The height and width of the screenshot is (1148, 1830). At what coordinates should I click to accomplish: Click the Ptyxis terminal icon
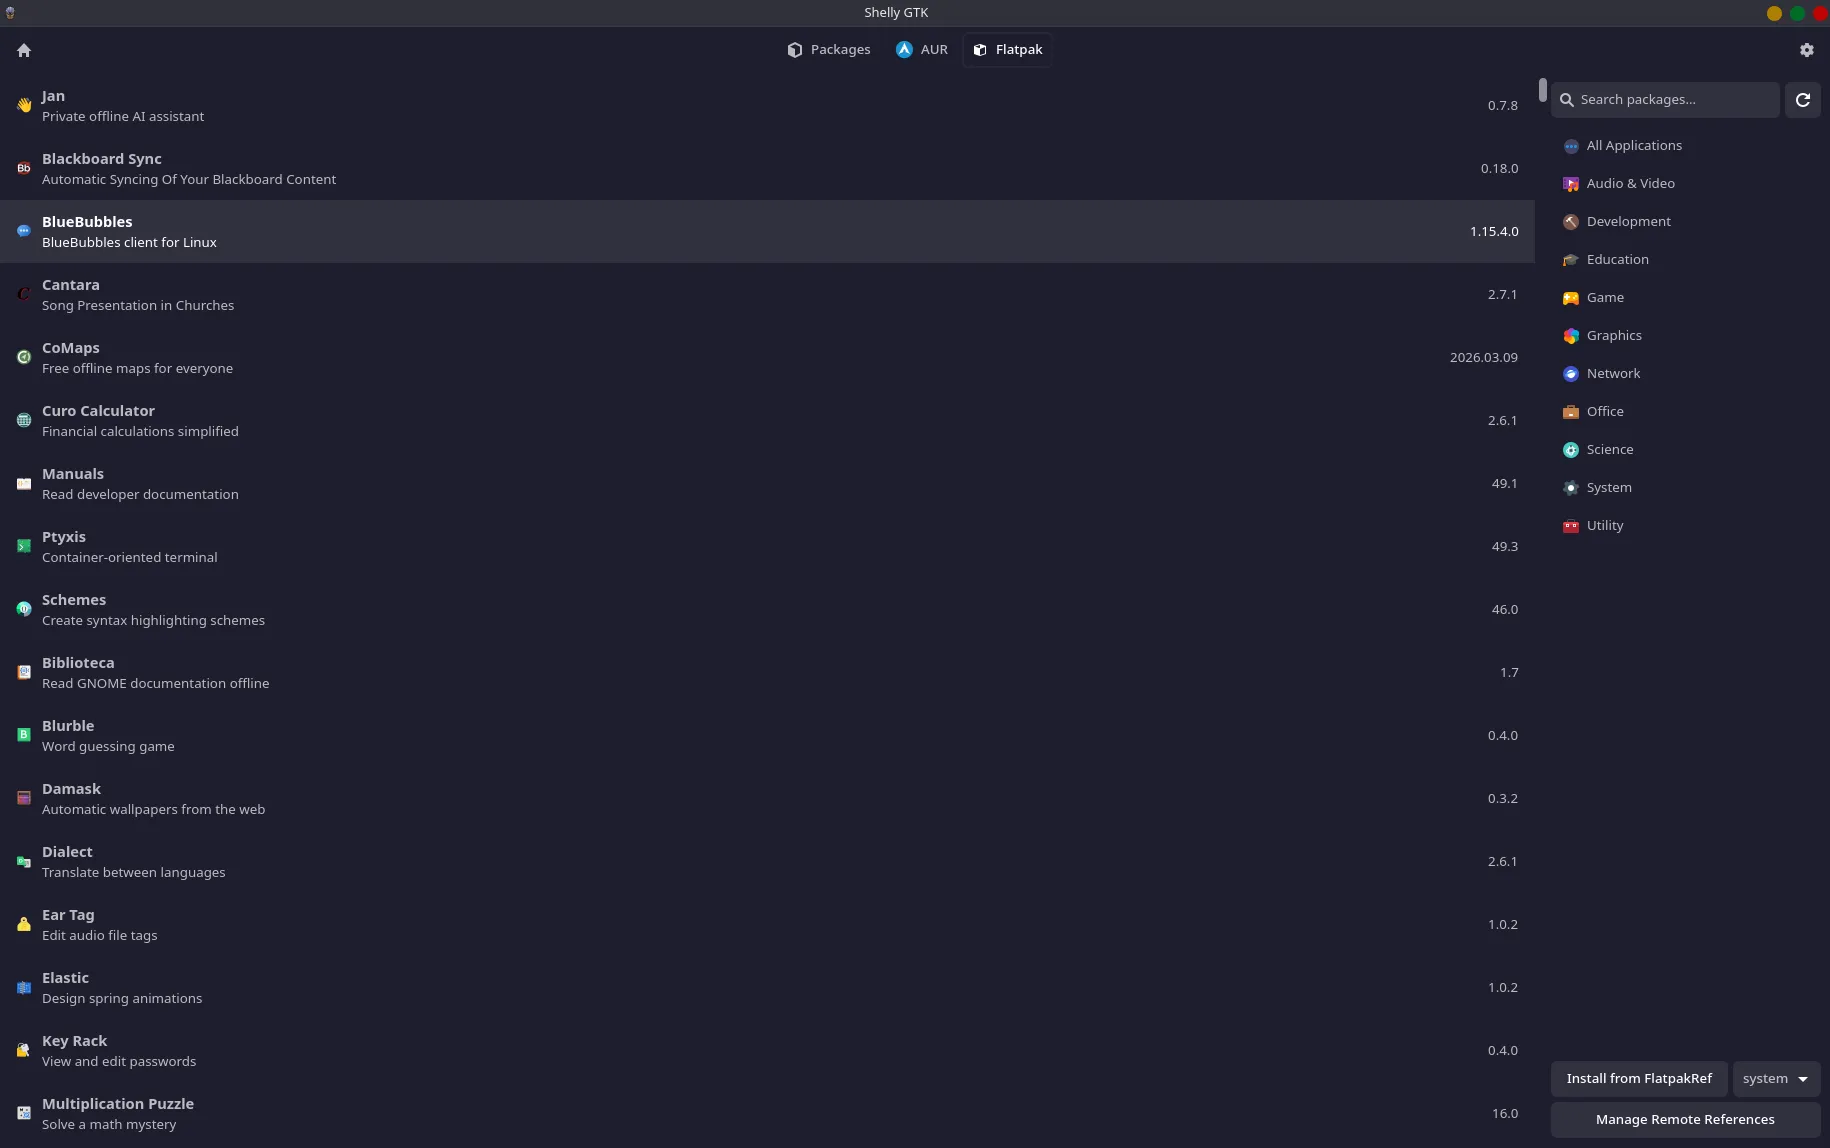pyautogui.click(x=24, y=546)
